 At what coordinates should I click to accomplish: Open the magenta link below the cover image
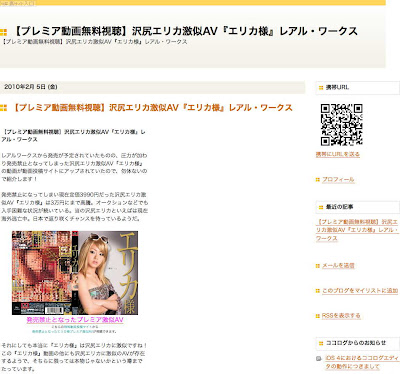pos(75,320)
